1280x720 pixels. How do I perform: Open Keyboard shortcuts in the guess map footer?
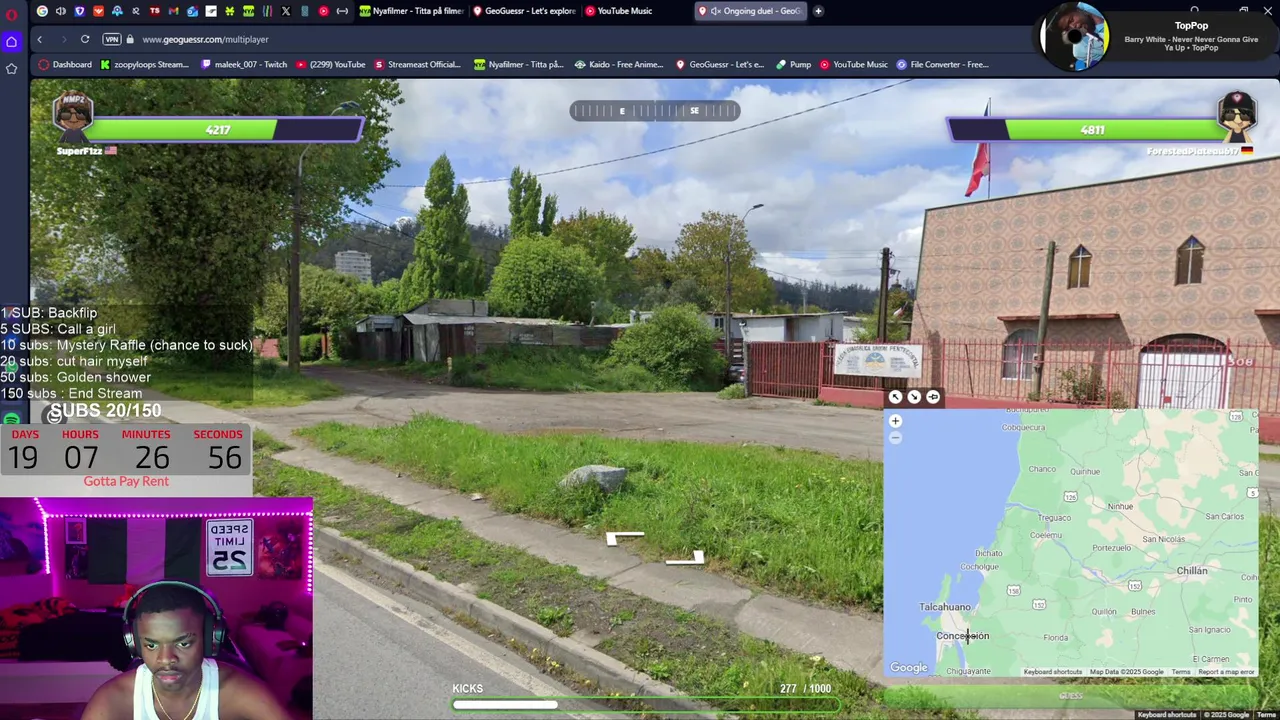click(1052, 672)
